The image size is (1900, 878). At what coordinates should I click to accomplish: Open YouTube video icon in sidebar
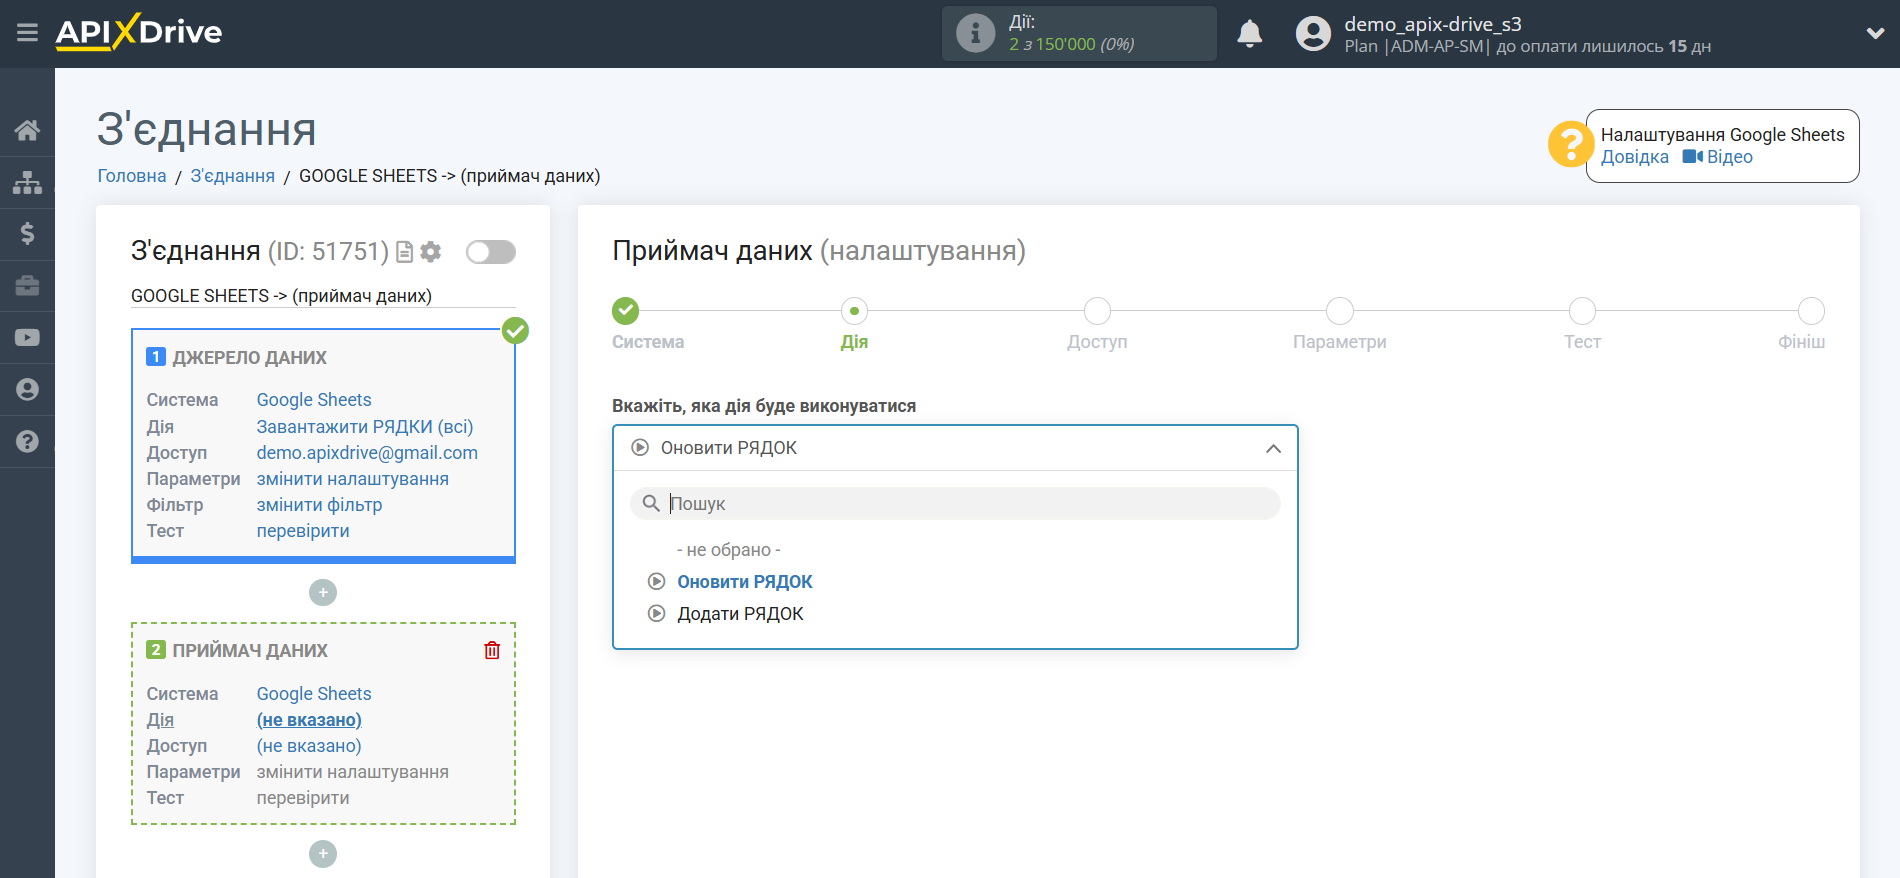(27, 338)
